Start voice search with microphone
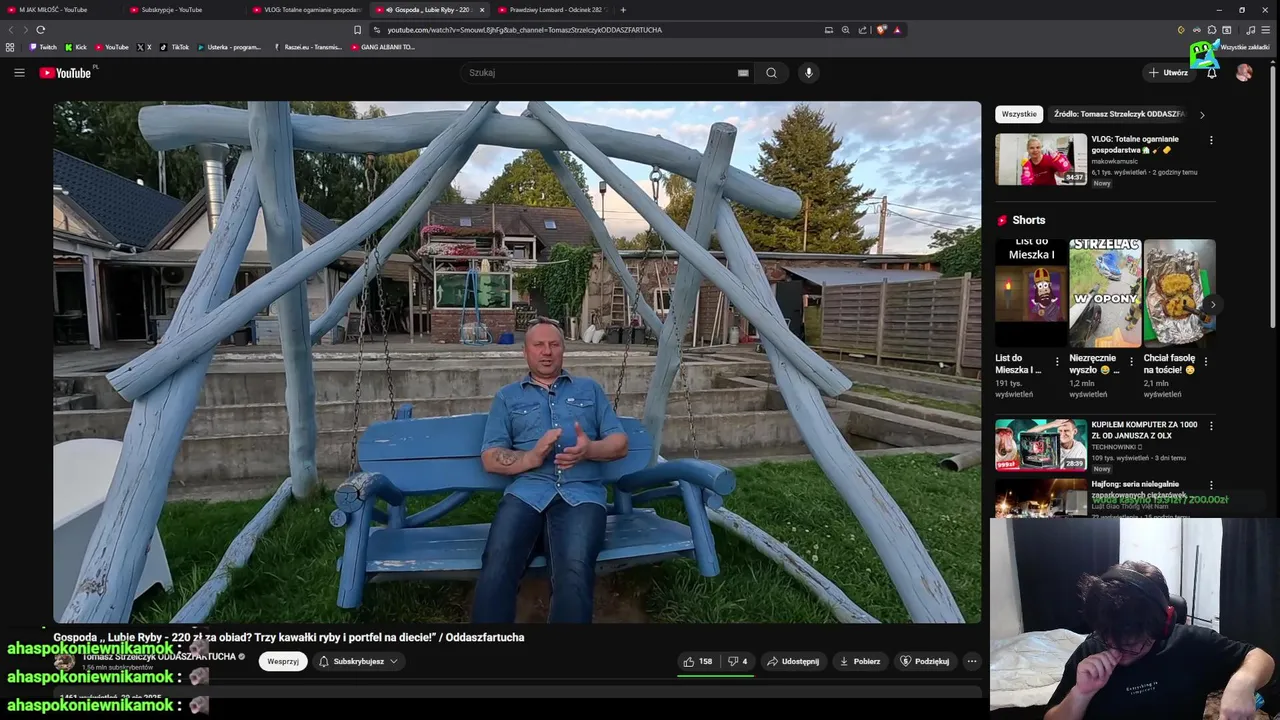1280x720 pixels. point(809,72)
